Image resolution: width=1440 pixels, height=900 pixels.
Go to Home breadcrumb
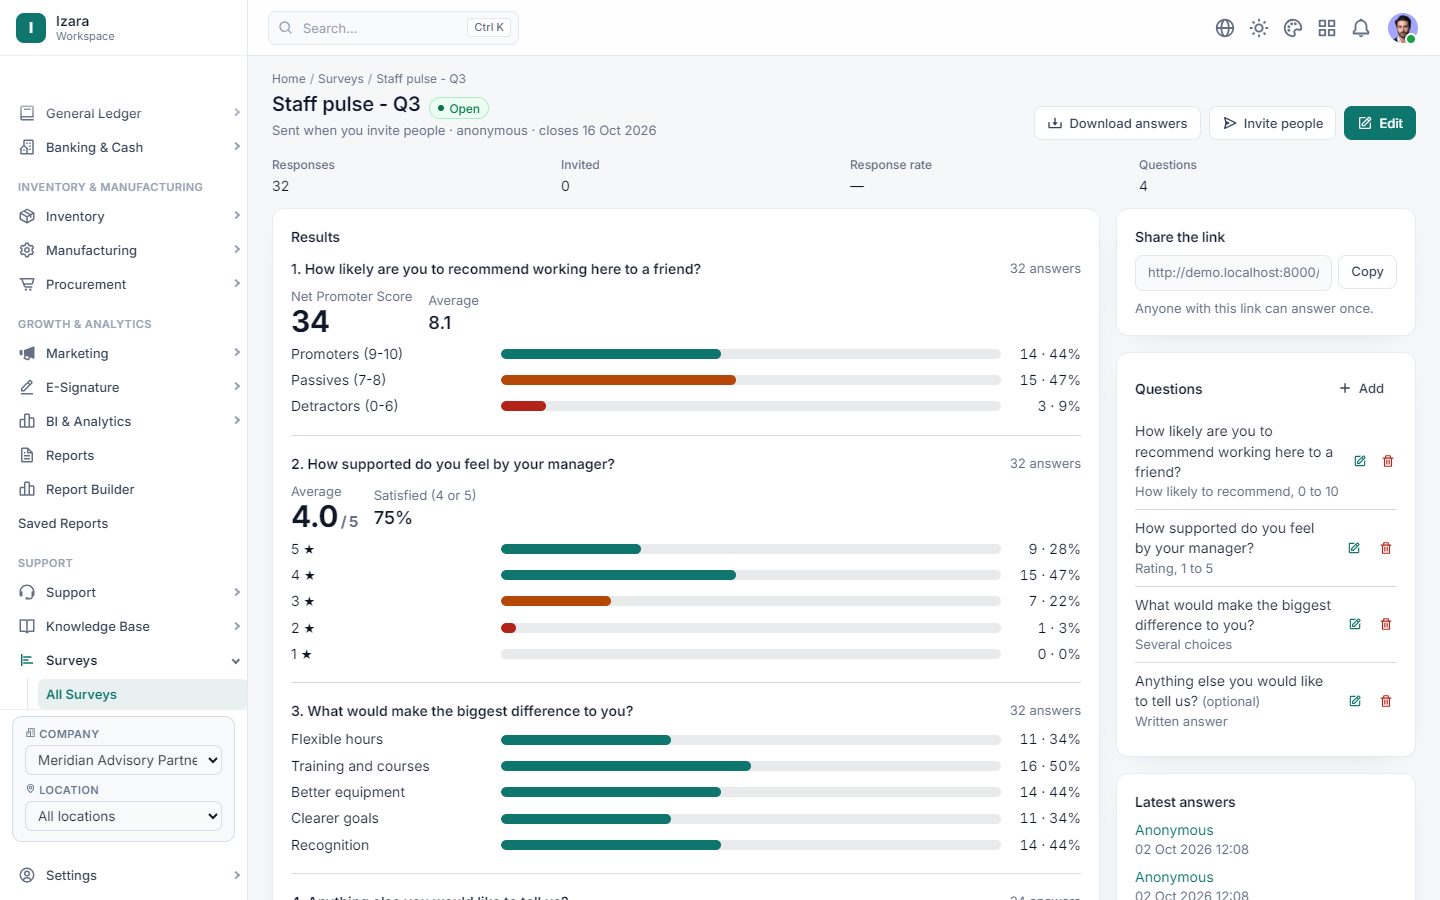[289, 79]
